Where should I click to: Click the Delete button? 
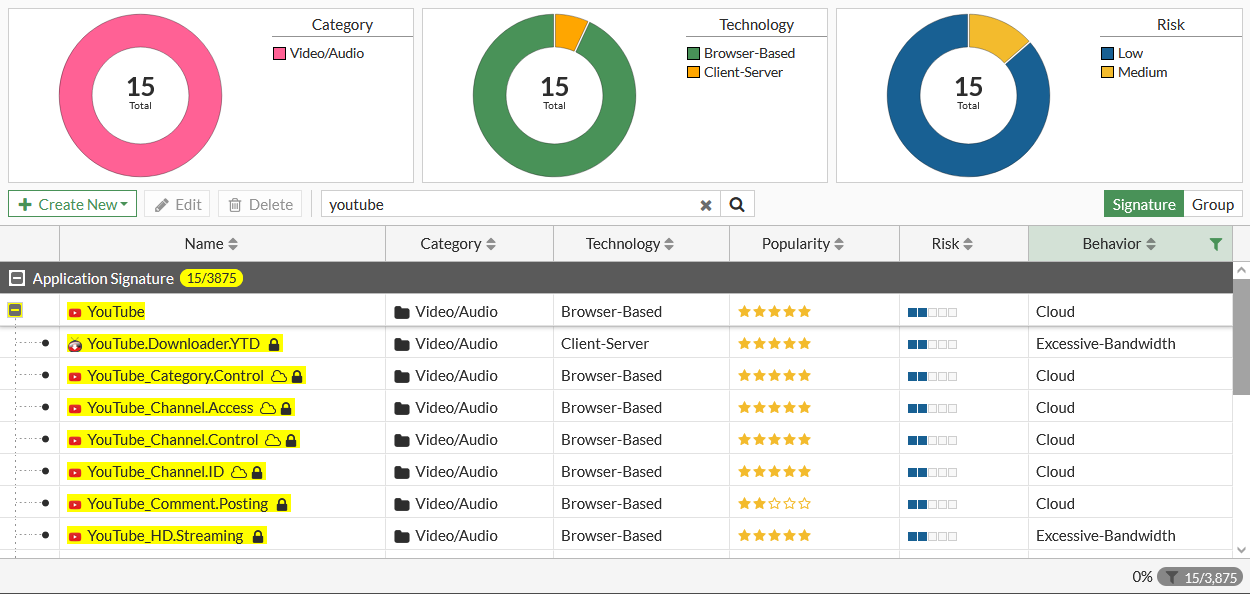(261, 204)
